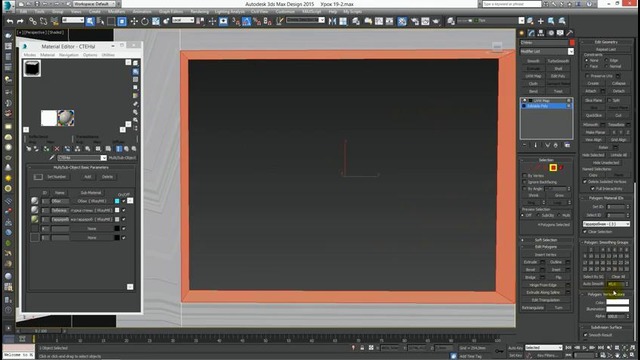Toggle the By Angle checkbox

[x=525, y=189]
